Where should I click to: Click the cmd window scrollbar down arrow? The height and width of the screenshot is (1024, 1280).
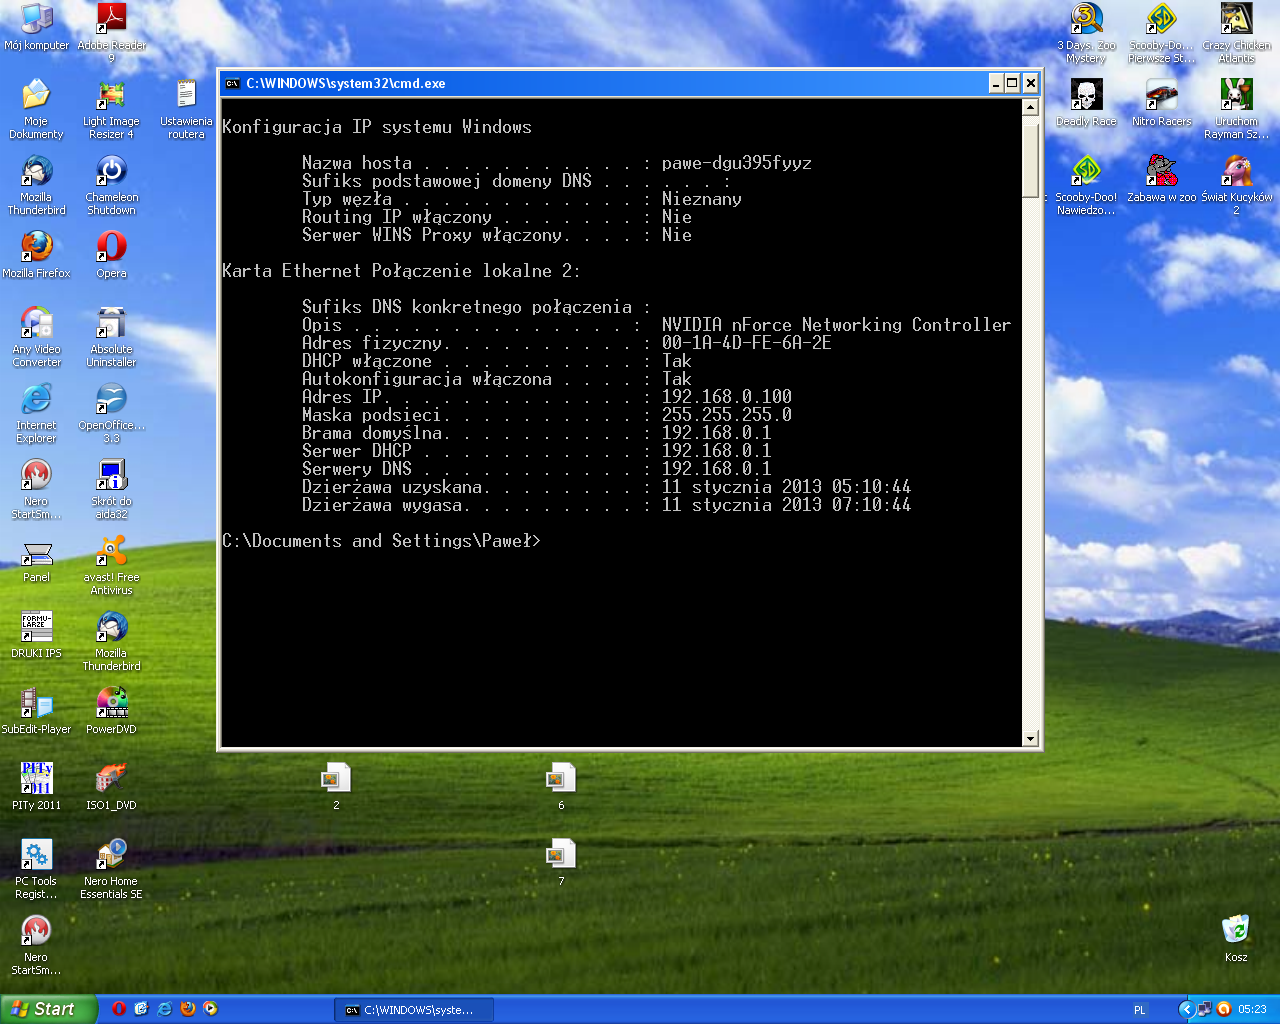tap(1031, 738)
